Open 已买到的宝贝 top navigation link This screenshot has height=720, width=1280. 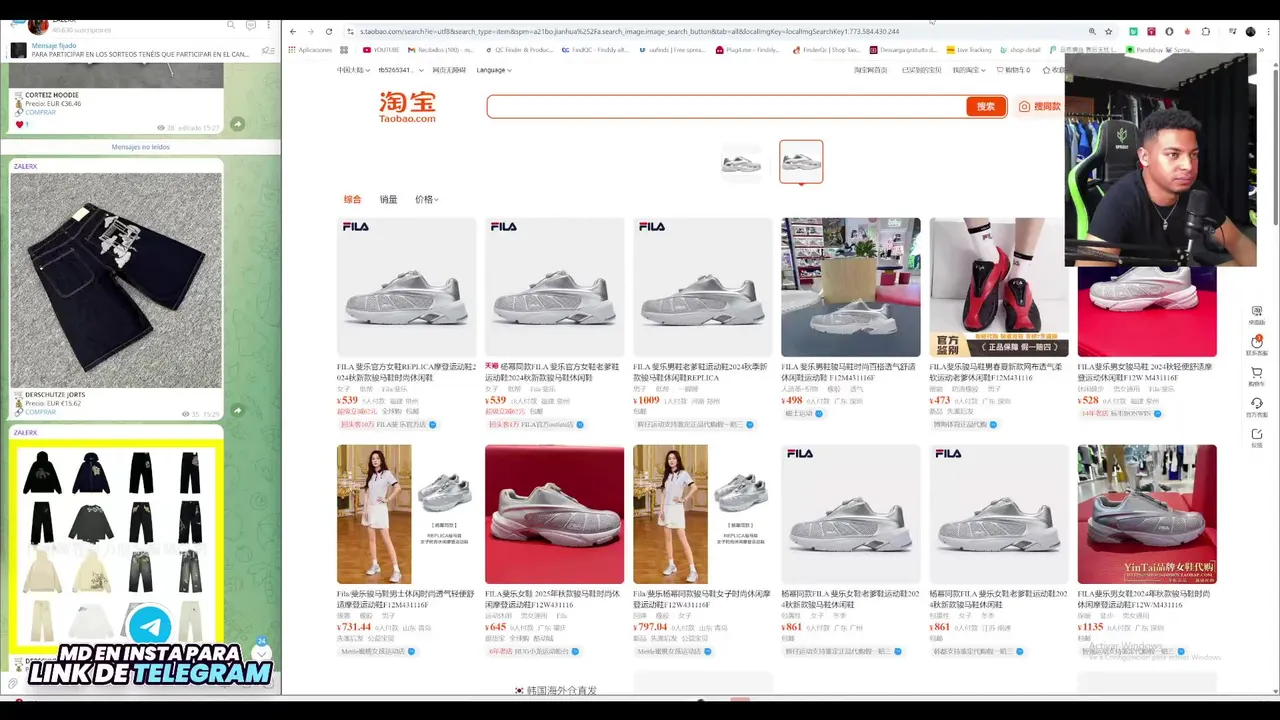(921, 70)
